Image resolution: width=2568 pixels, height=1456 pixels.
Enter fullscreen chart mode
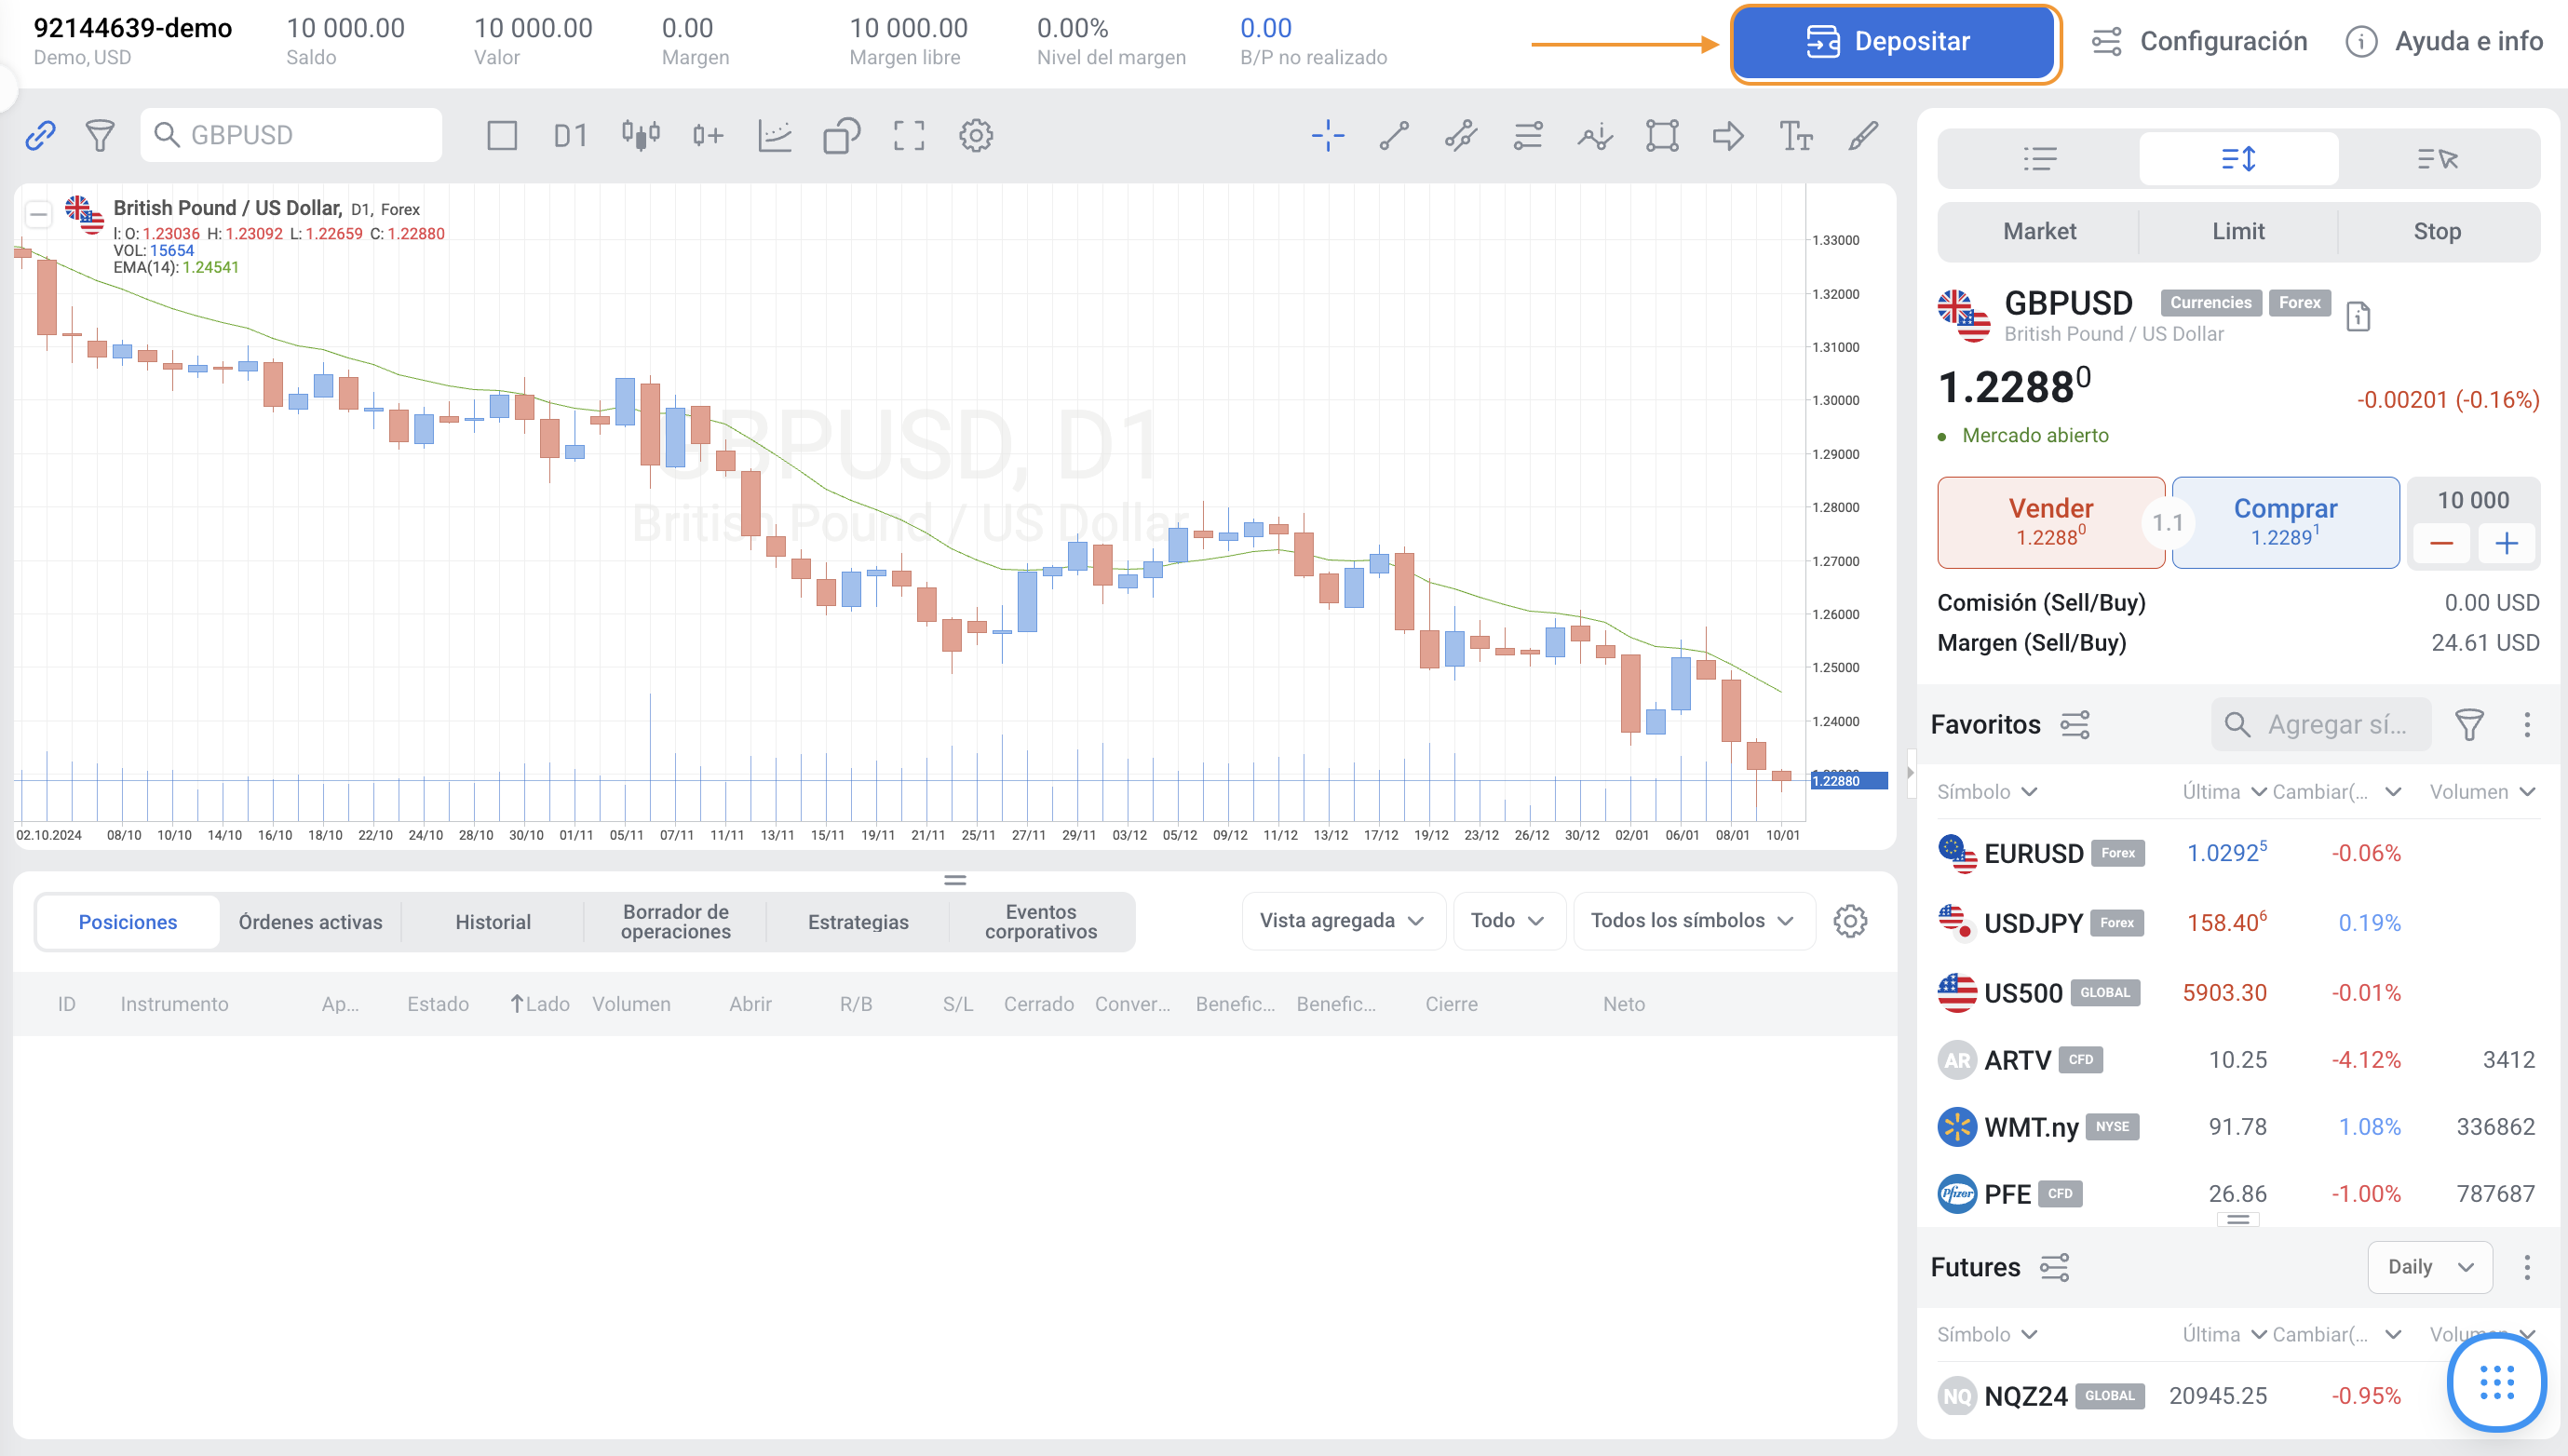(908, 135)
